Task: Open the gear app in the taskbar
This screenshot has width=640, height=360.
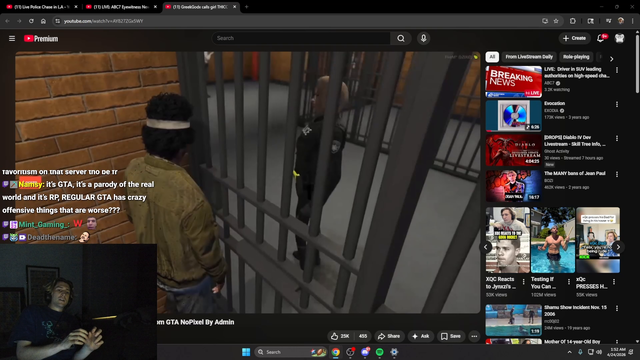Action: click(394, 352)
